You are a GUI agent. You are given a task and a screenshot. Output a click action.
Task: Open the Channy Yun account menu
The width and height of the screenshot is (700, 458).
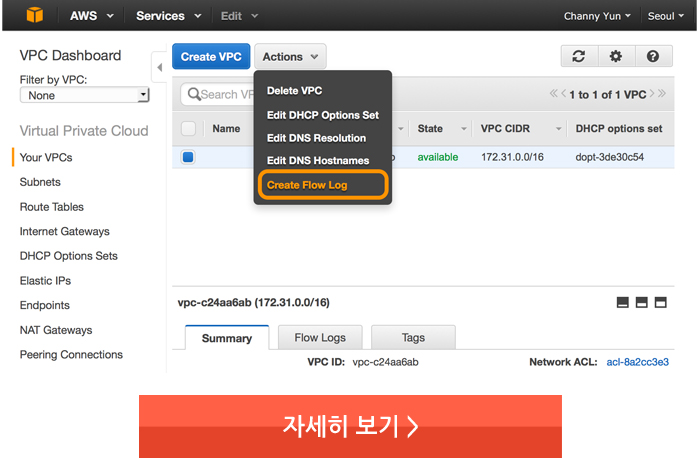click(x=597, y=16)
